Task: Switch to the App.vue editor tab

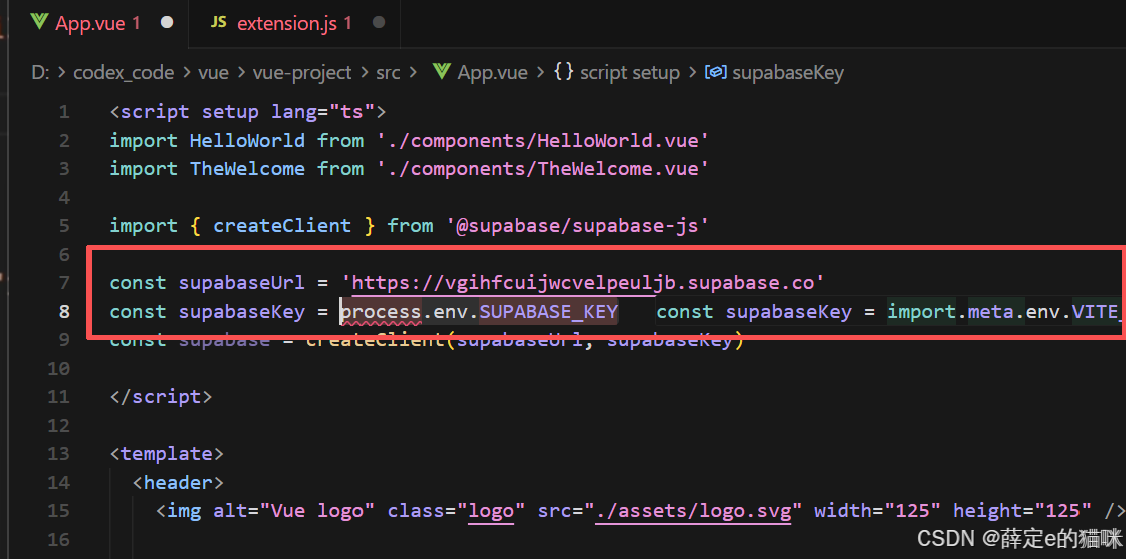Action: click(101, 23)
